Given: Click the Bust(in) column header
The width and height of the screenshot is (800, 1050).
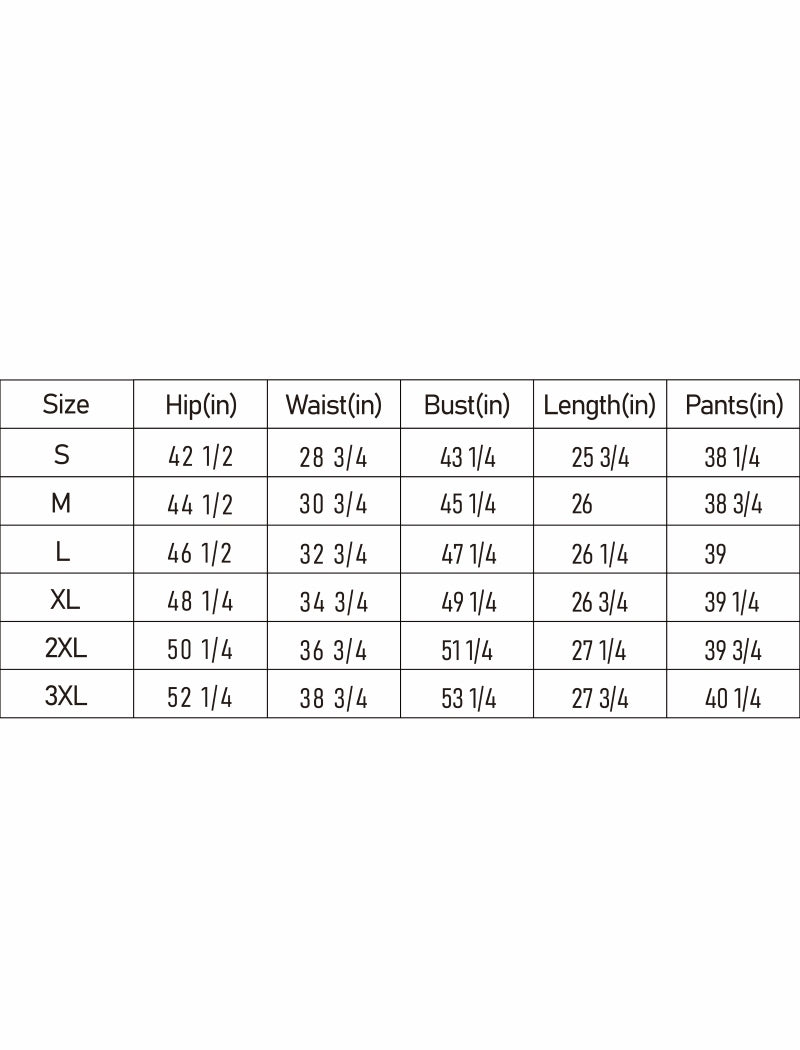Looking at the screenshot, I should (x=467, y=405).
